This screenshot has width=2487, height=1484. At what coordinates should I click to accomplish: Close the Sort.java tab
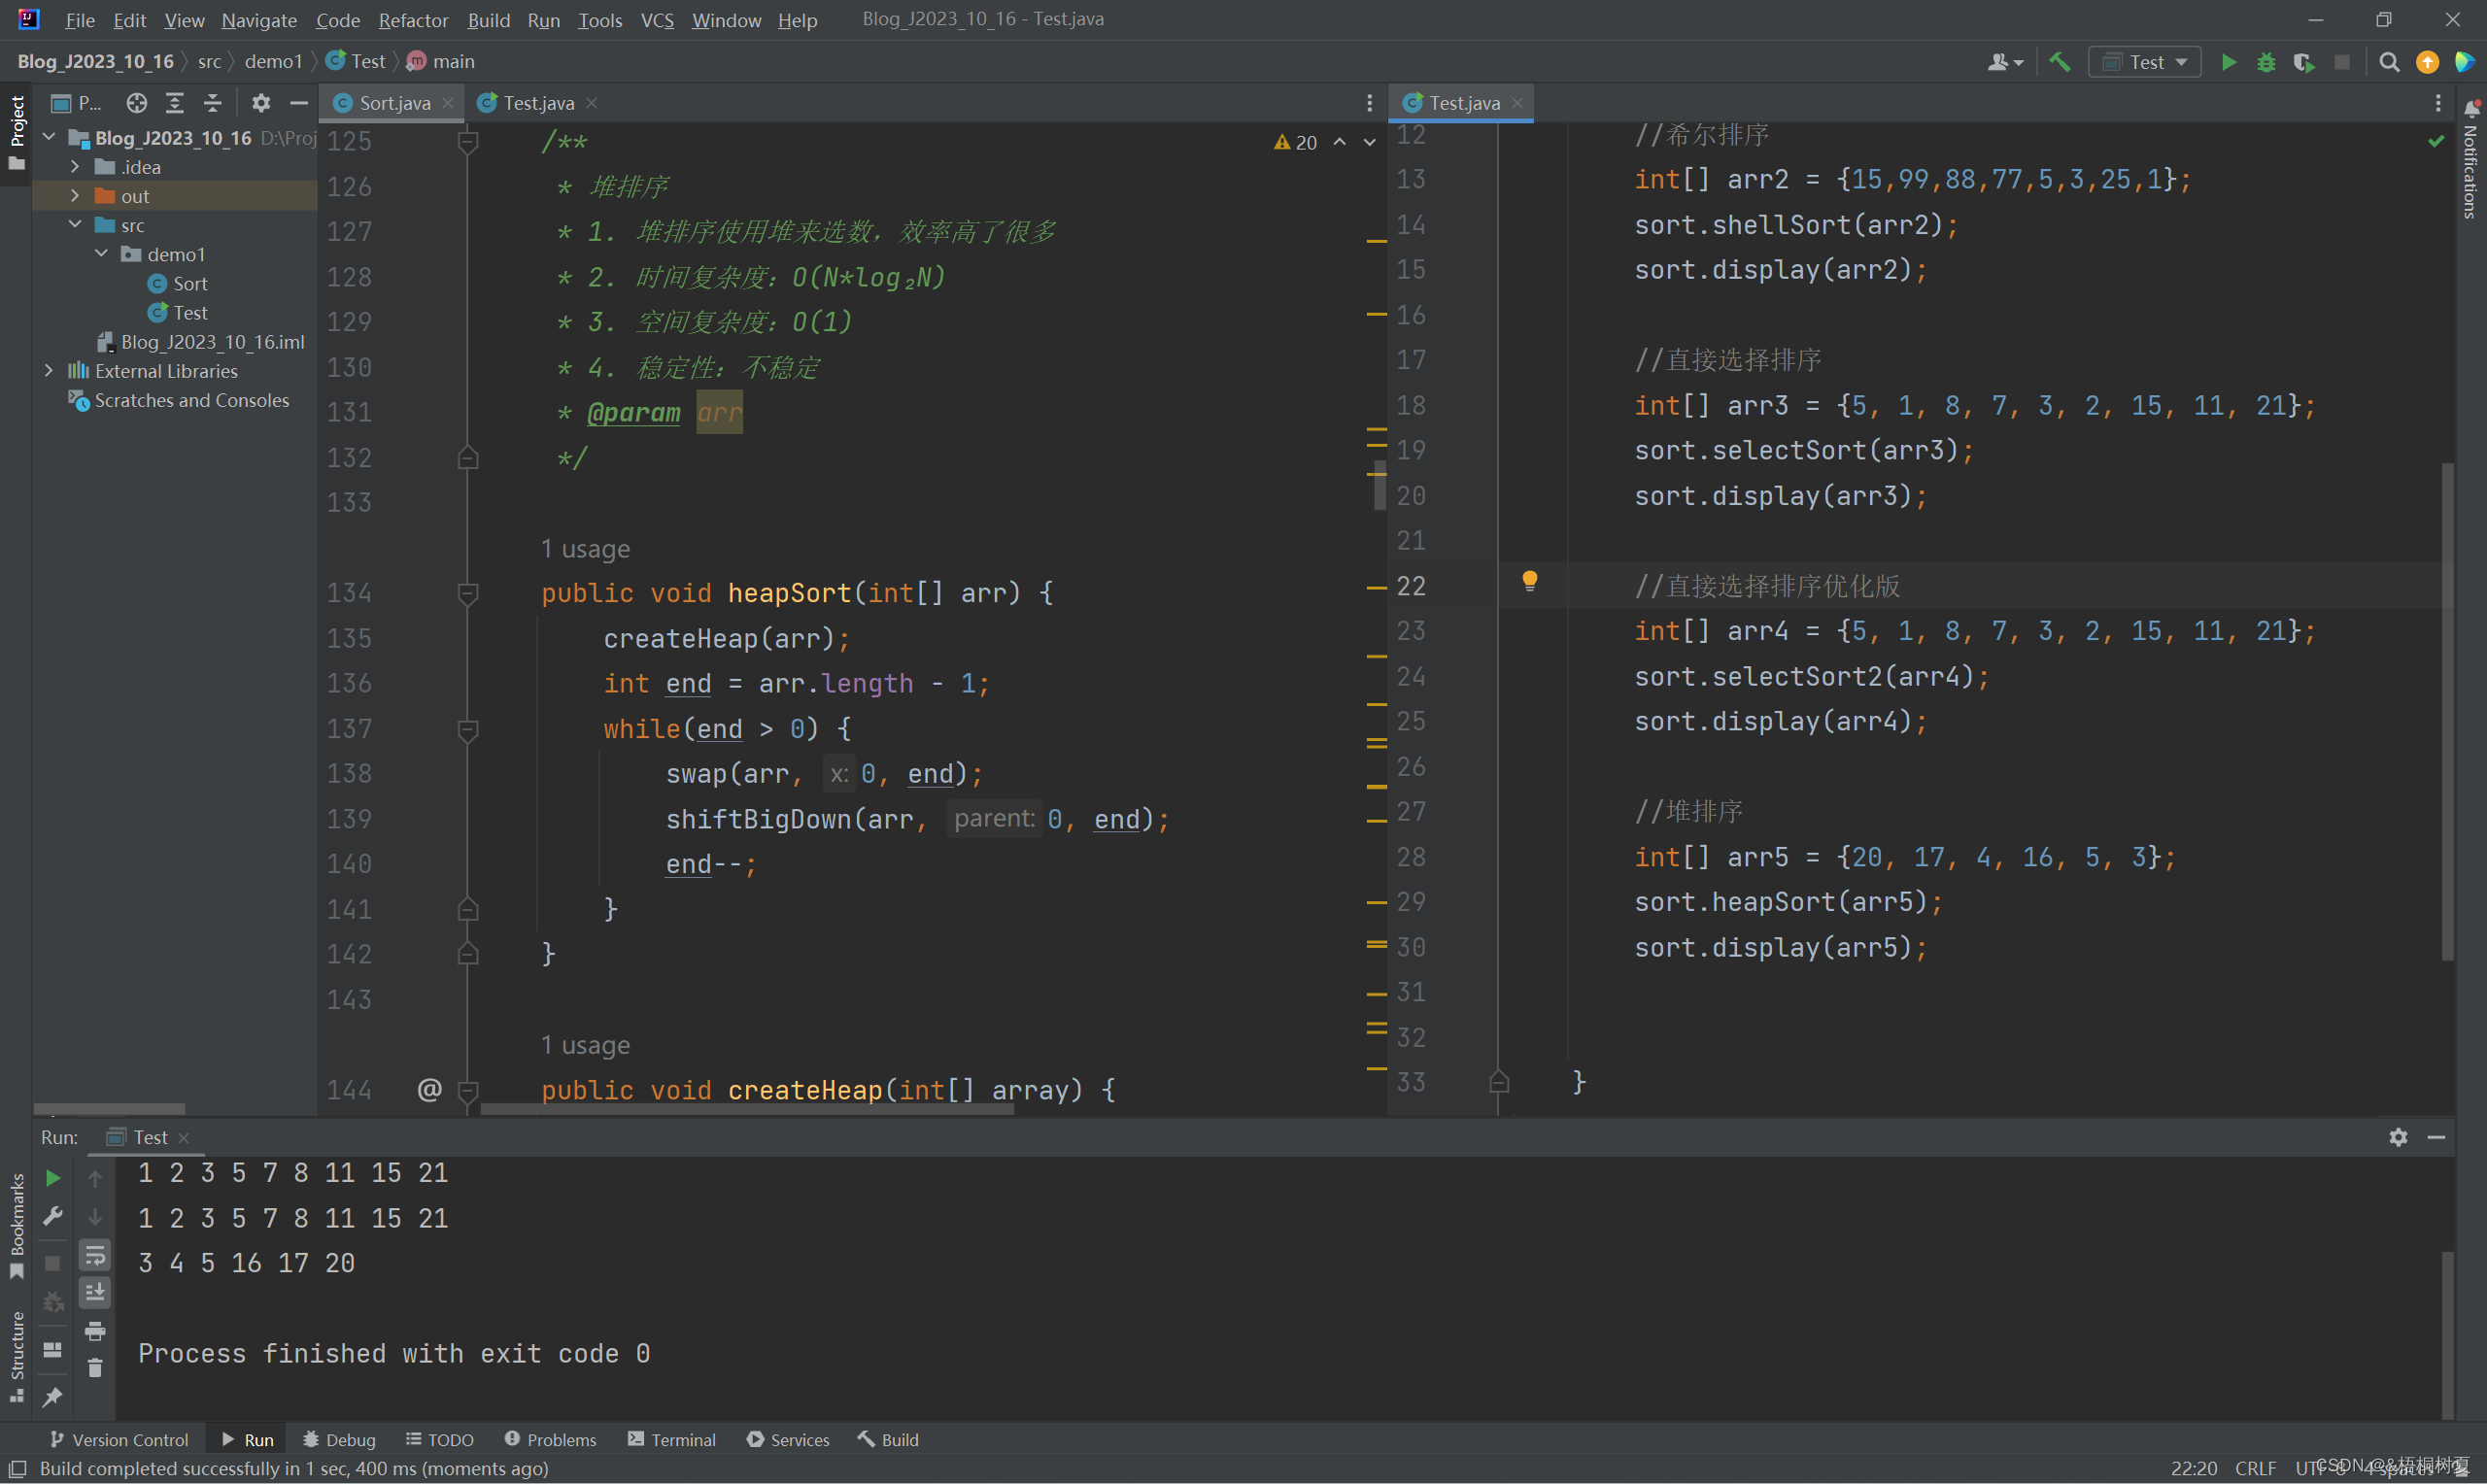click(x=447, y=103)
